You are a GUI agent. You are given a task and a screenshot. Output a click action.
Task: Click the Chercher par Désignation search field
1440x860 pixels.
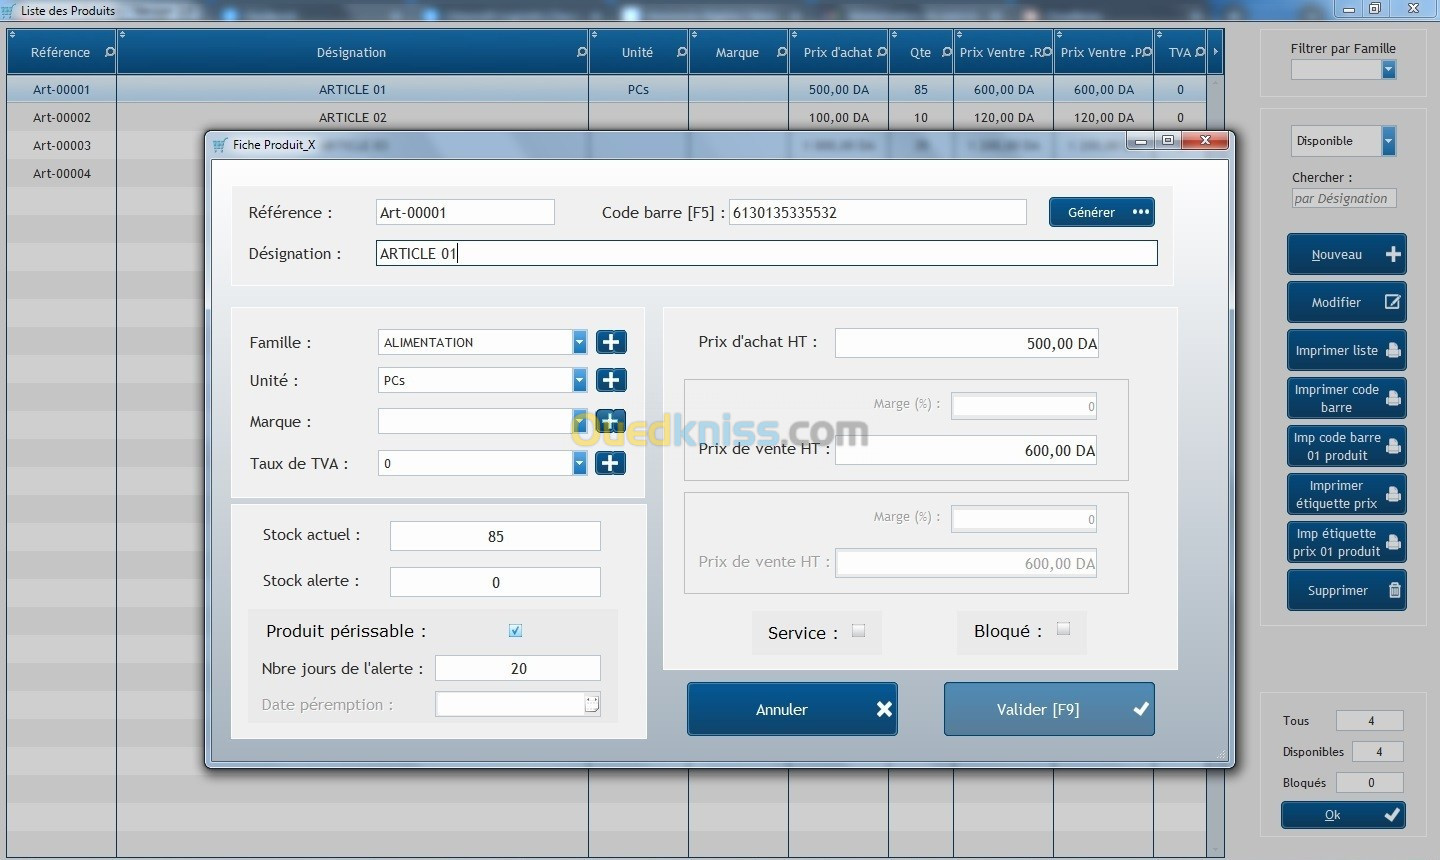click(x=1343, y=198)
